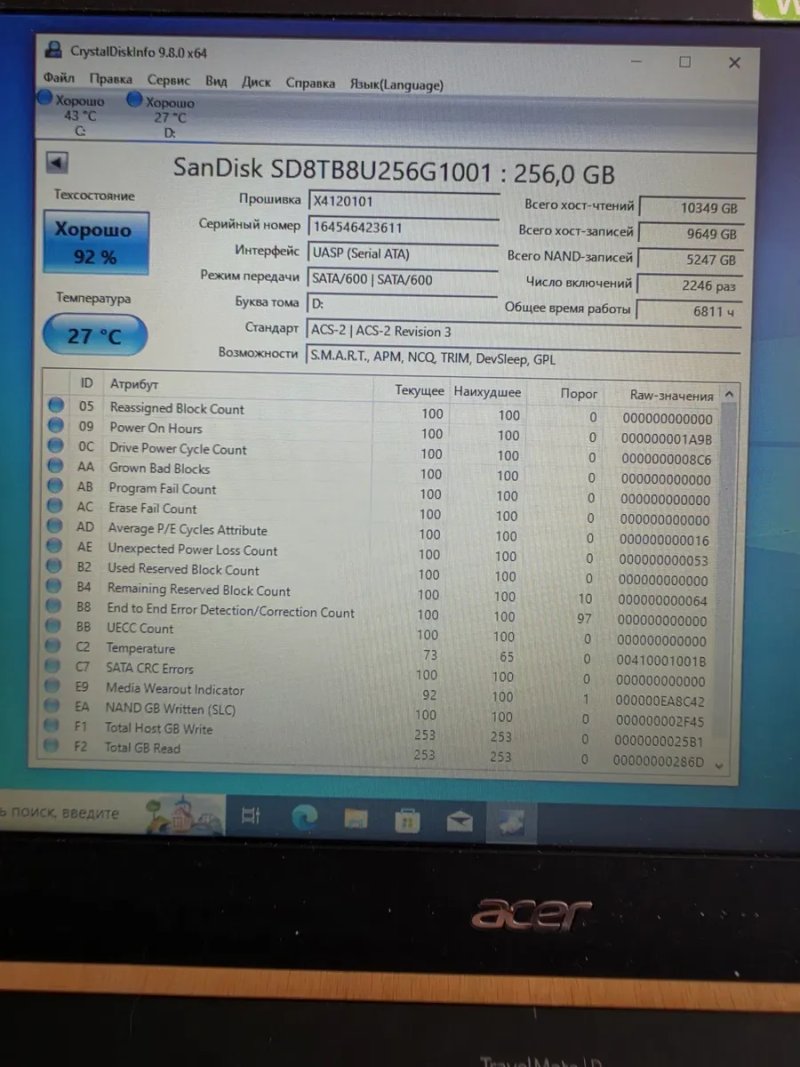The height and width of the screenshot is (1067, 800).
Task: Click the NAND writes value 5247 GB
Action: click(x=690, y=259)
